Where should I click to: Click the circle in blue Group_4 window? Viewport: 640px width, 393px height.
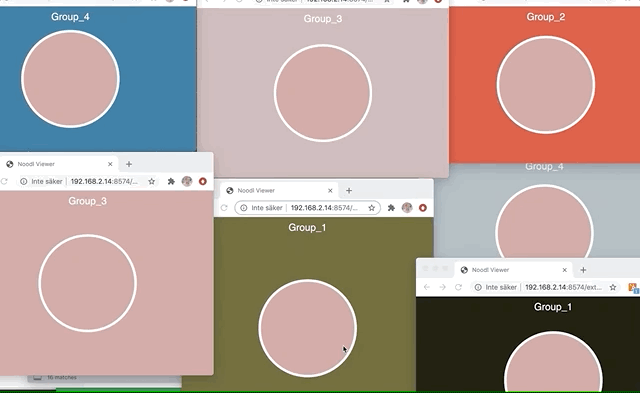[70, 79]
